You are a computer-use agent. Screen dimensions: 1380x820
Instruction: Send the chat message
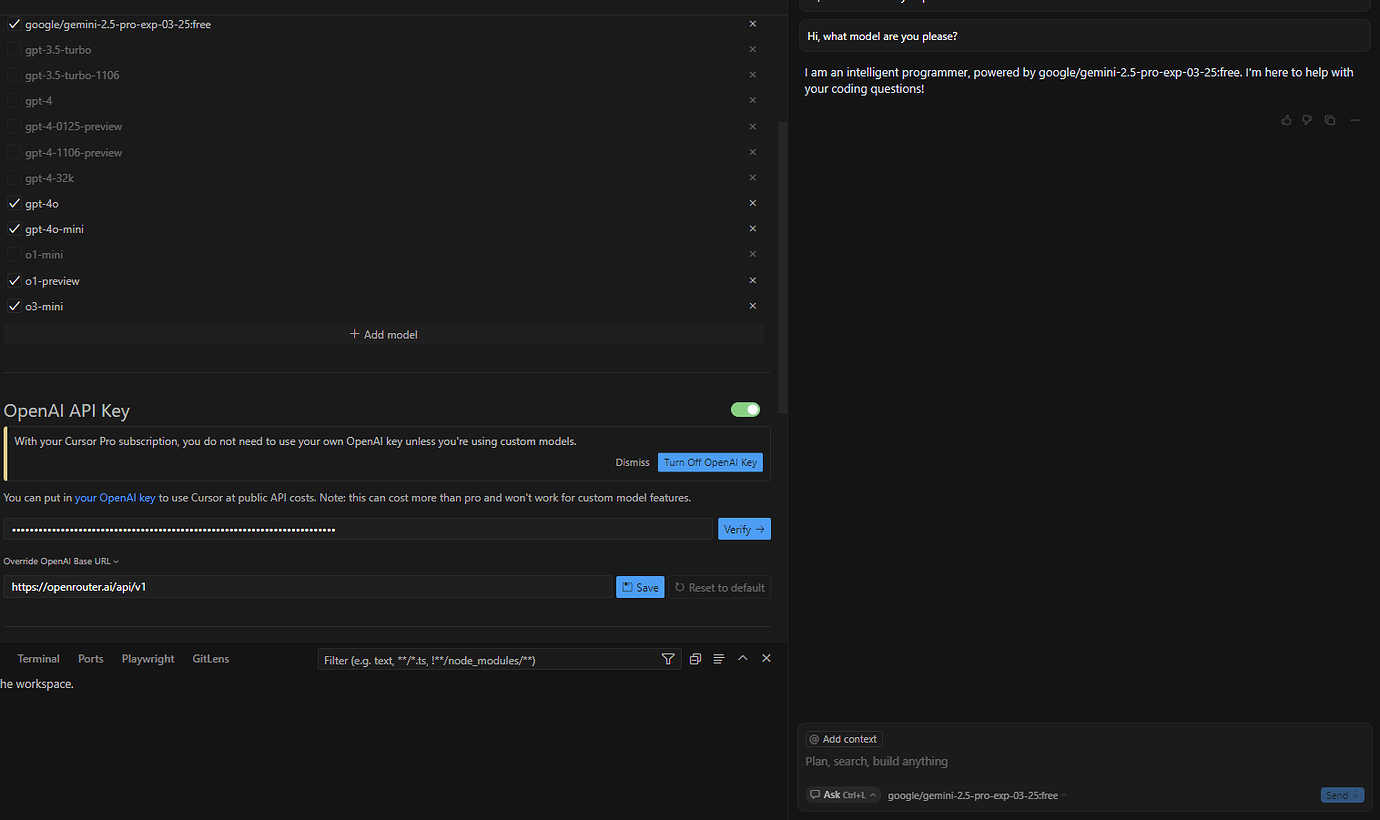[x=1342, y=795]
